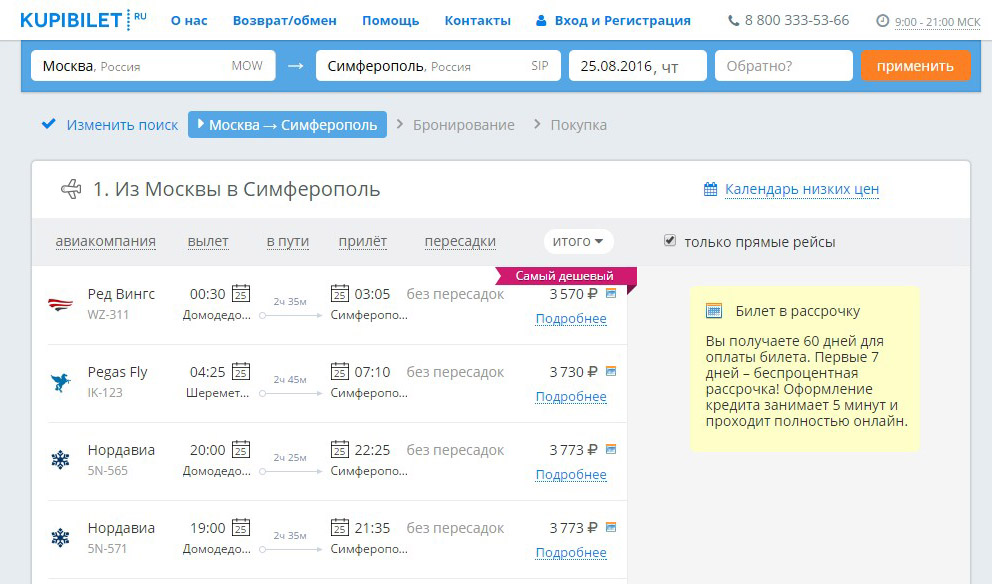
Task: Sort flights by пересадки
Action: coord(460,241)
